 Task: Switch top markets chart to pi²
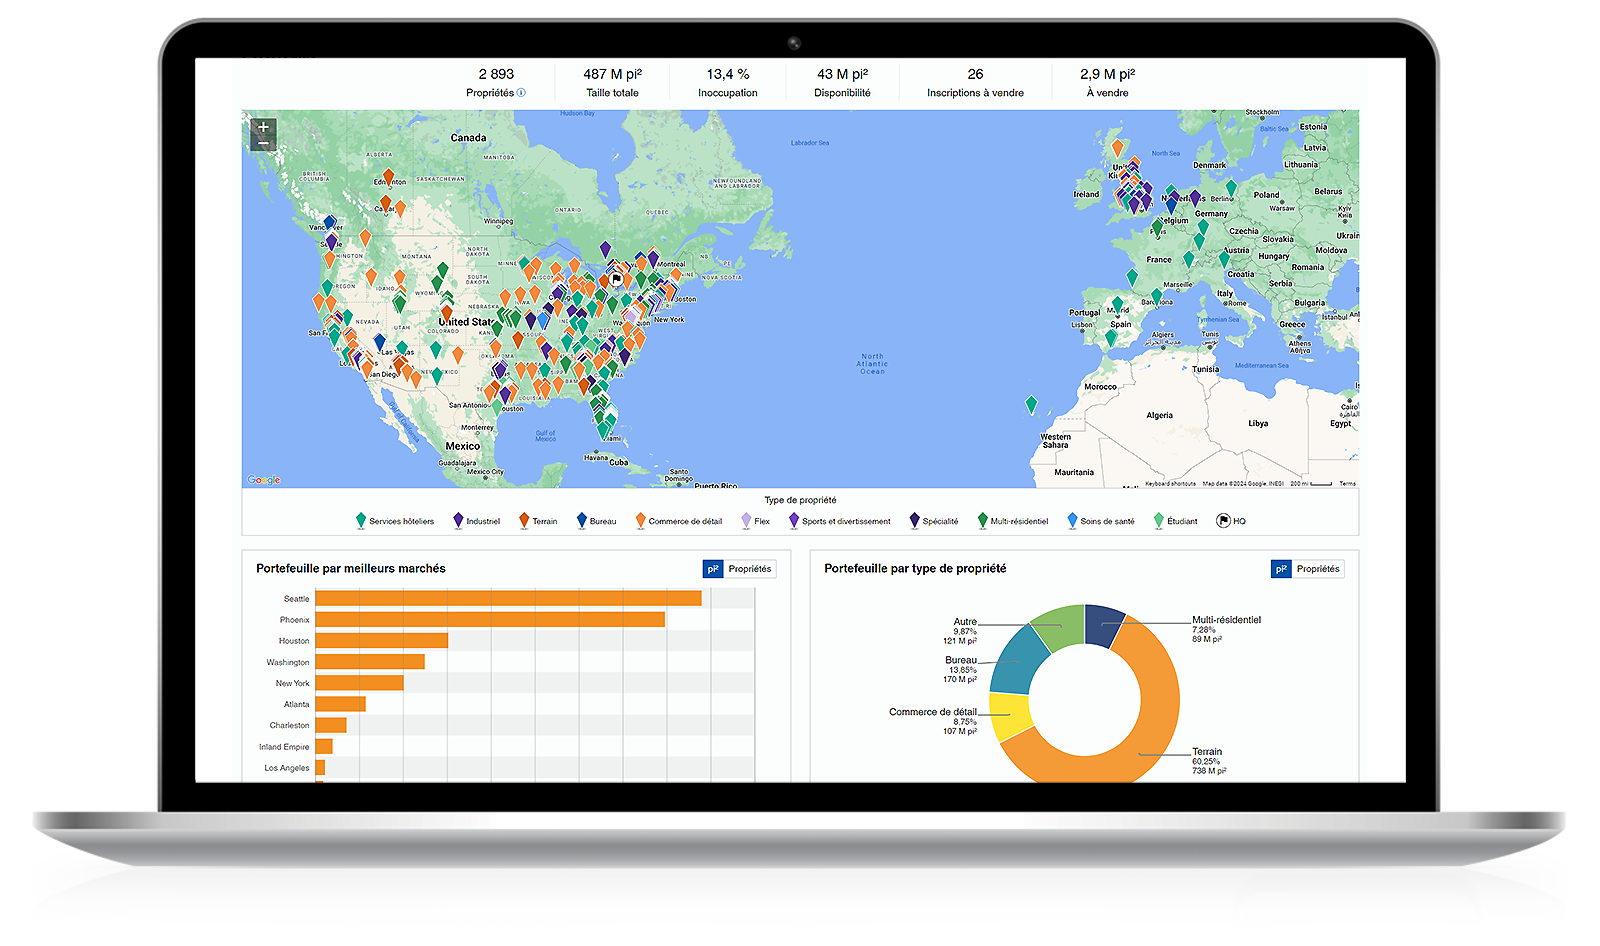click(x=712, y=569)
